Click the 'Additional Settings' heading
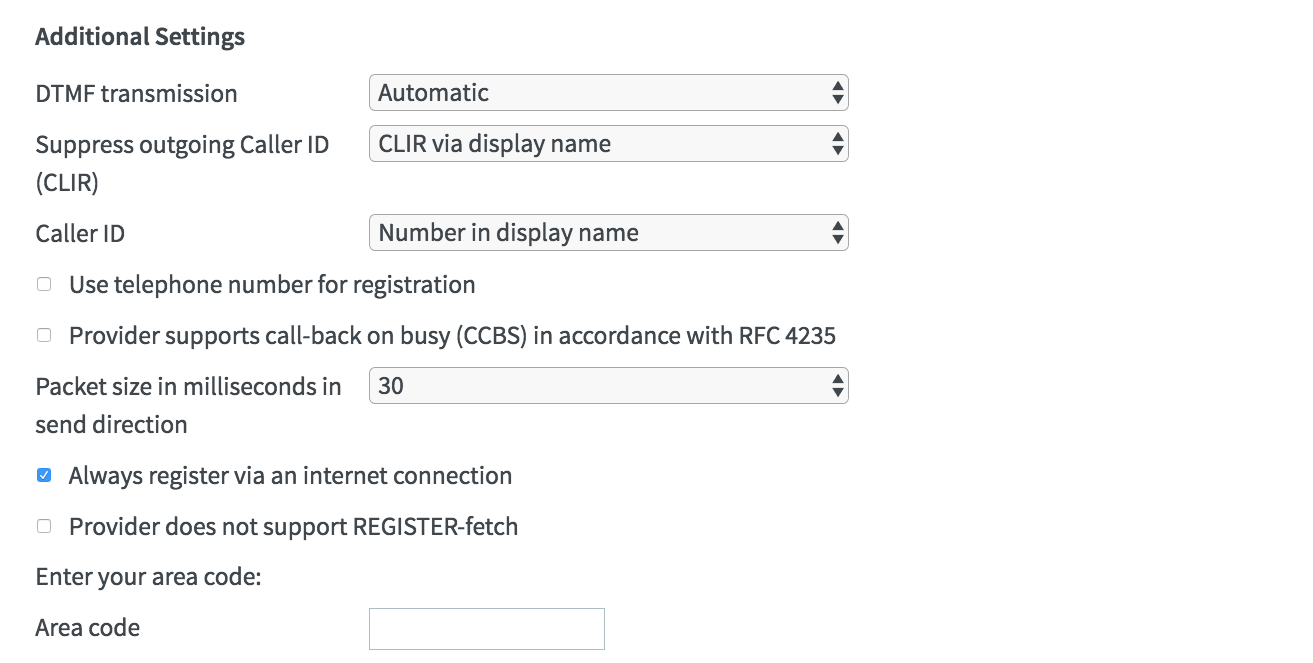This screenshot has width=1313, height=663. [x=140, y=38]
